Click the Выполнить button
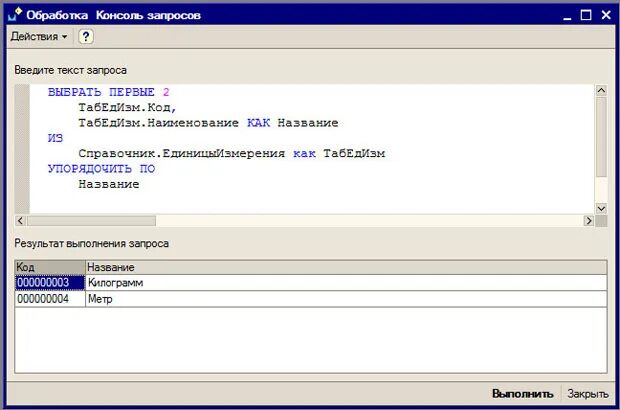The width and height of the screenshot is (620, 410). 522,393
